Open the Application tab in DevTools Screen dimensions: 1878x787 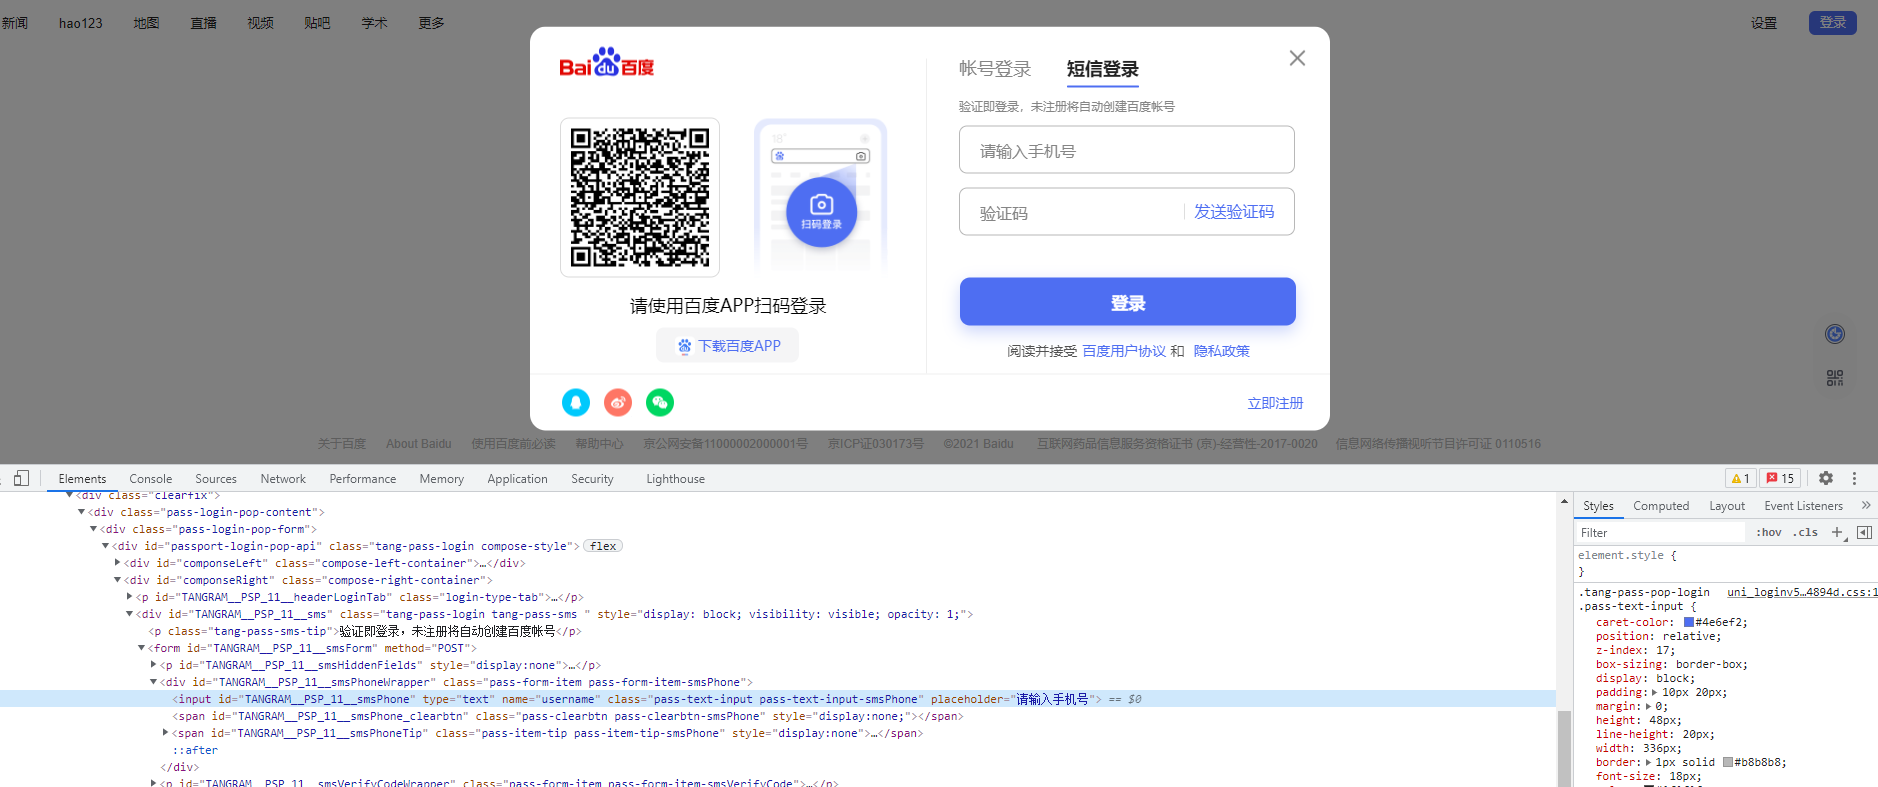[x=517, y=479]
